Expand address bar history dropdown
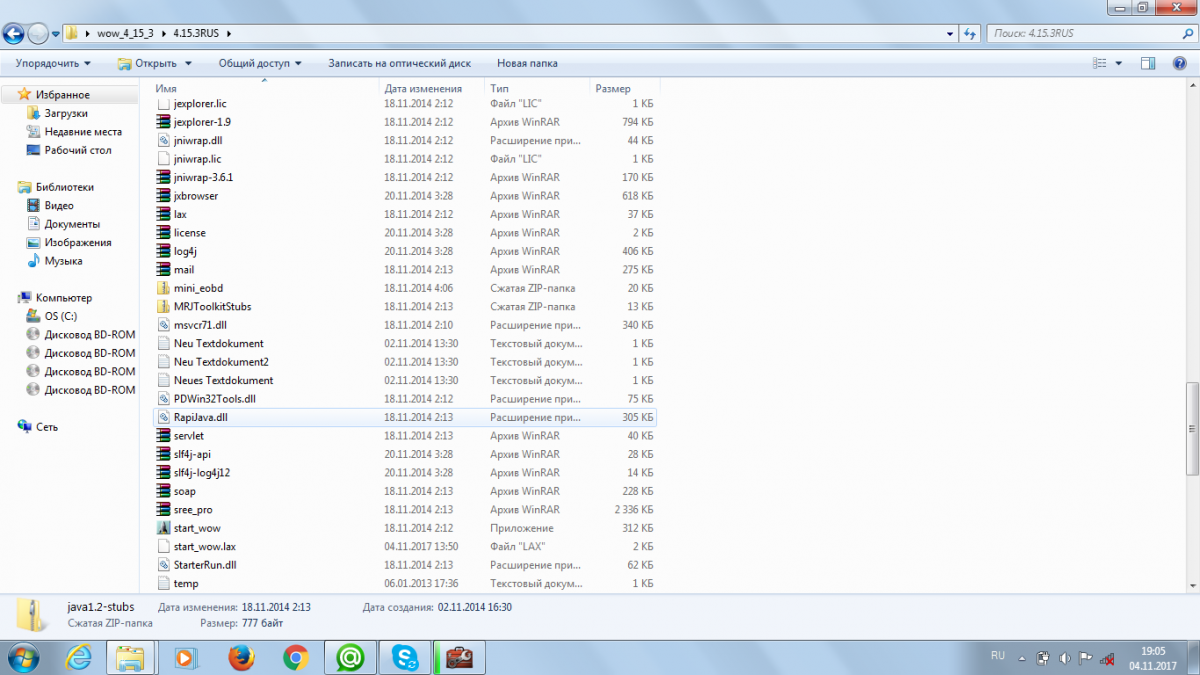 point(949,33)
